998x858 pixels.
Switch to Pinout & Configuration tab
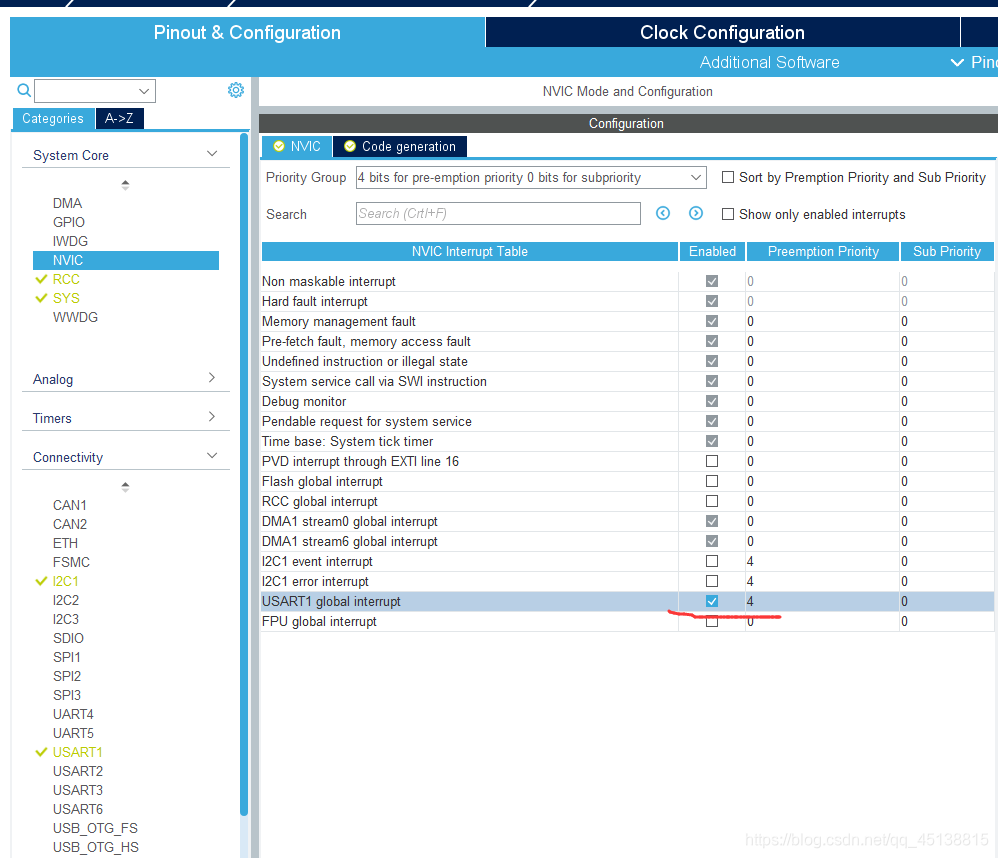(x=247, y=32)
